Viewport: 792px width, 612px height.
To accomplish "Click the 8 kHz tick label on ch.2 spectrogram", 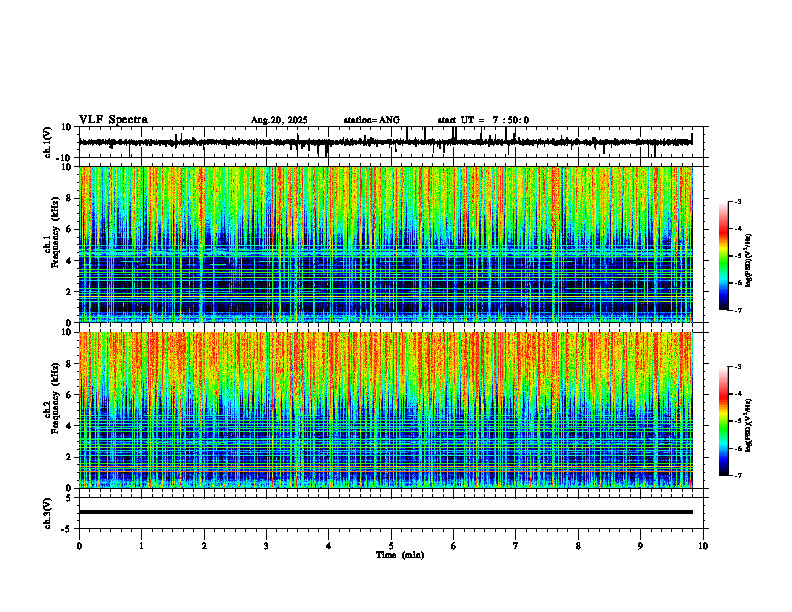I will pos(70,364).
